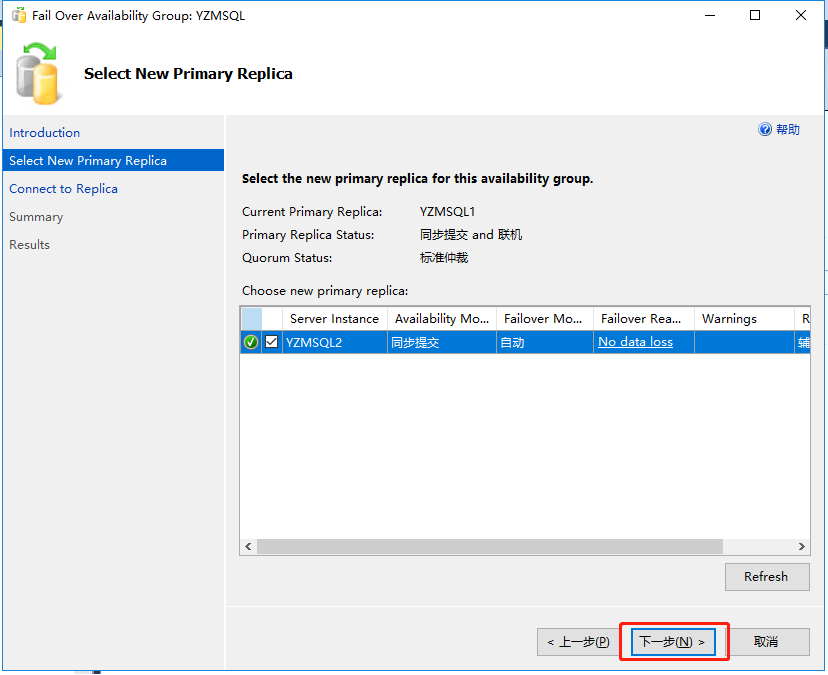The image size is (828, 675).
Task: Select the Select New Primary Replica step
Action: [88, 161]
